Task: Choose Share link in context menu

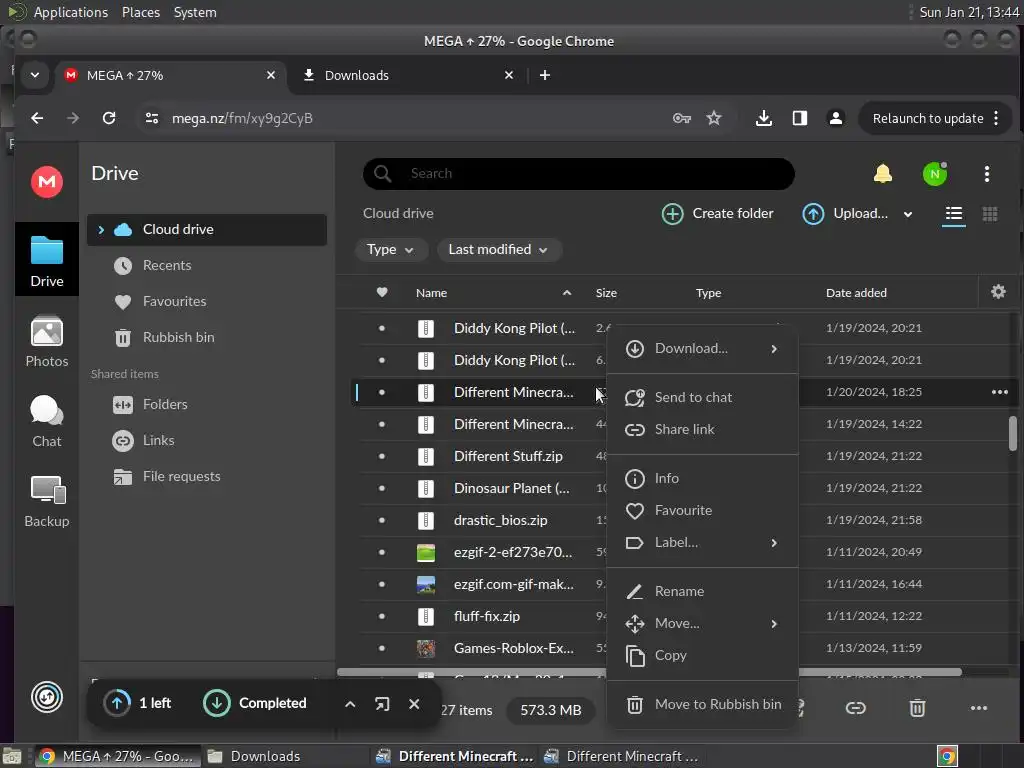Action: point(702,429)
